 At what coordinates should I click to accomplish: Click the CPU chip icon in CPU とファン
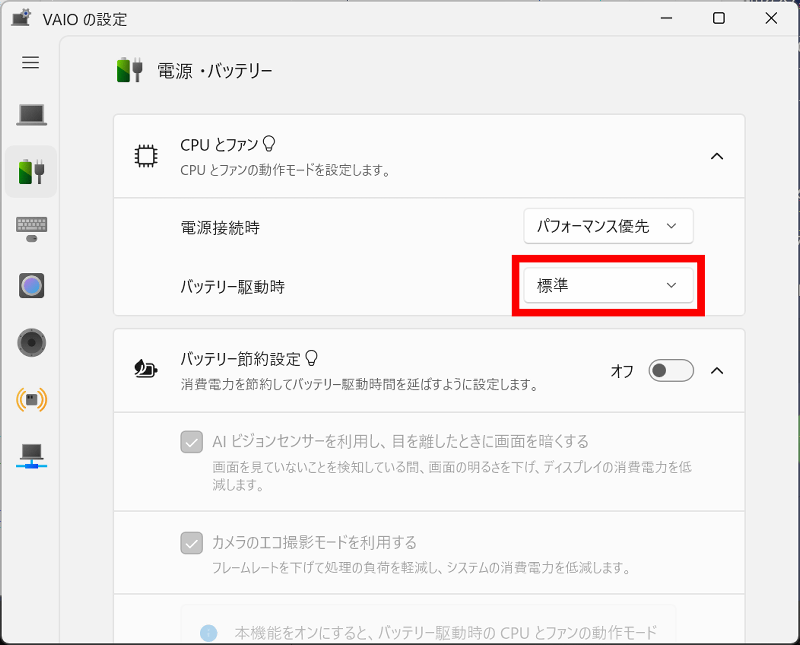tap(146, 156)
